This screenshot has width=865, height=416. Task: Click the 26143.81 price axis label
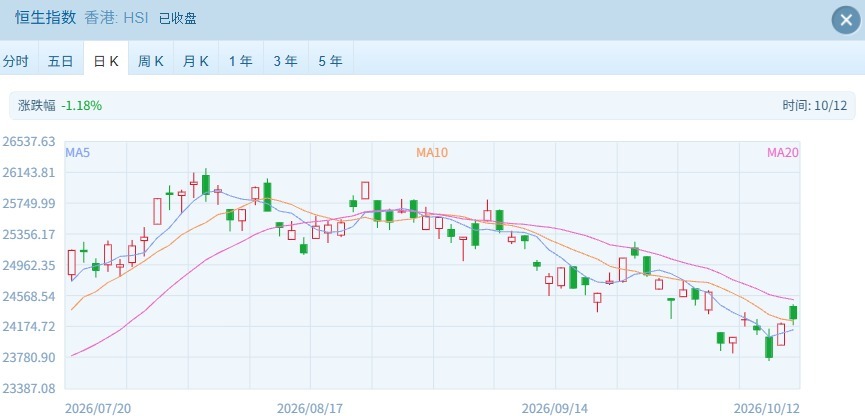(x=29, y=173)
